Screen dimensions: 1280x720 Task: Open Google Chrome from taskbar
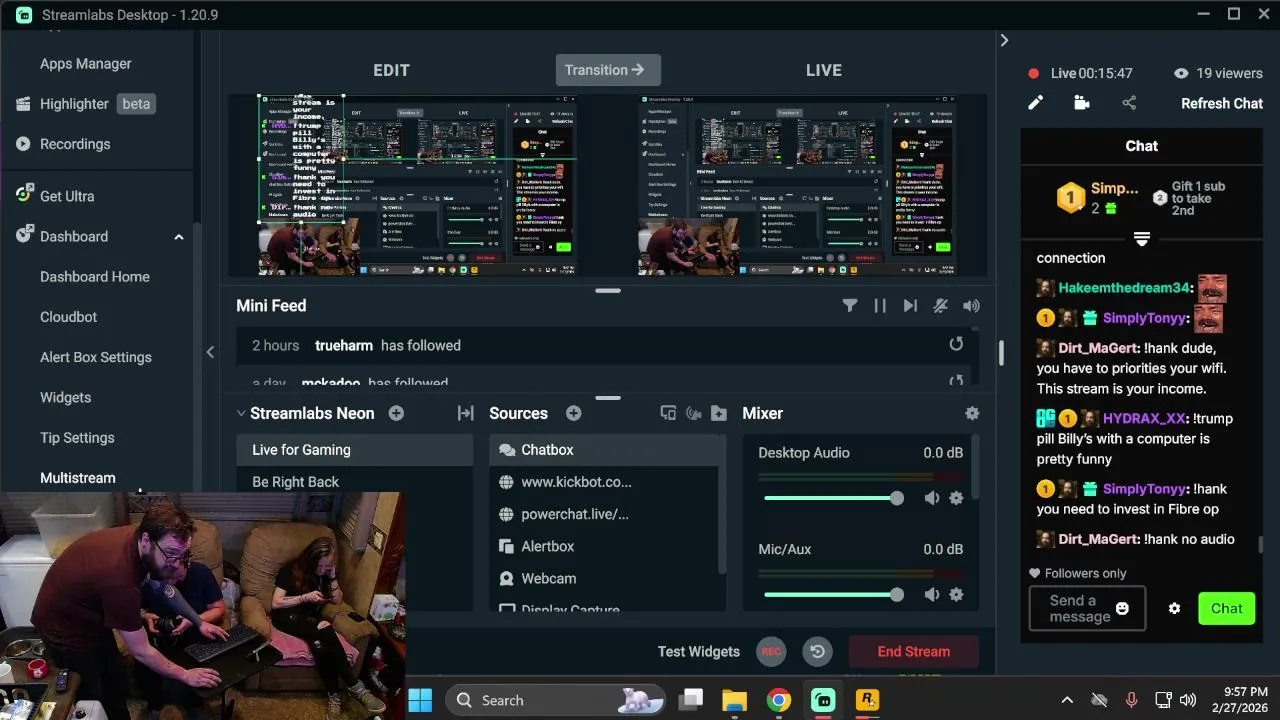[779, 700]
